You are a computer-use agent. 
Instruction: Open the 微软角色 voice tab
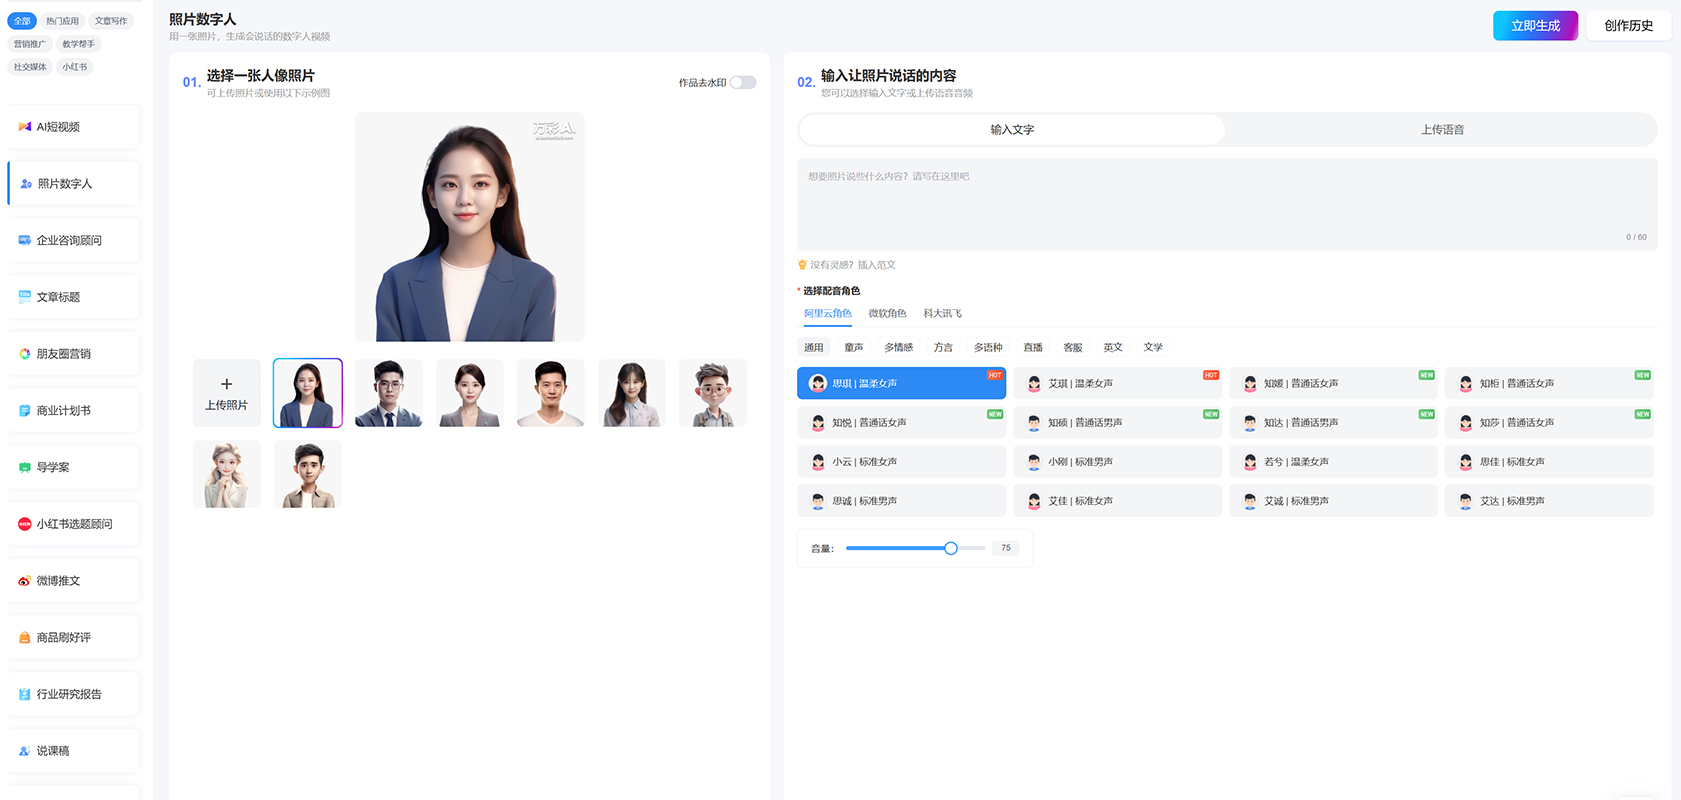pyautogui.click(x=887, y=314)
